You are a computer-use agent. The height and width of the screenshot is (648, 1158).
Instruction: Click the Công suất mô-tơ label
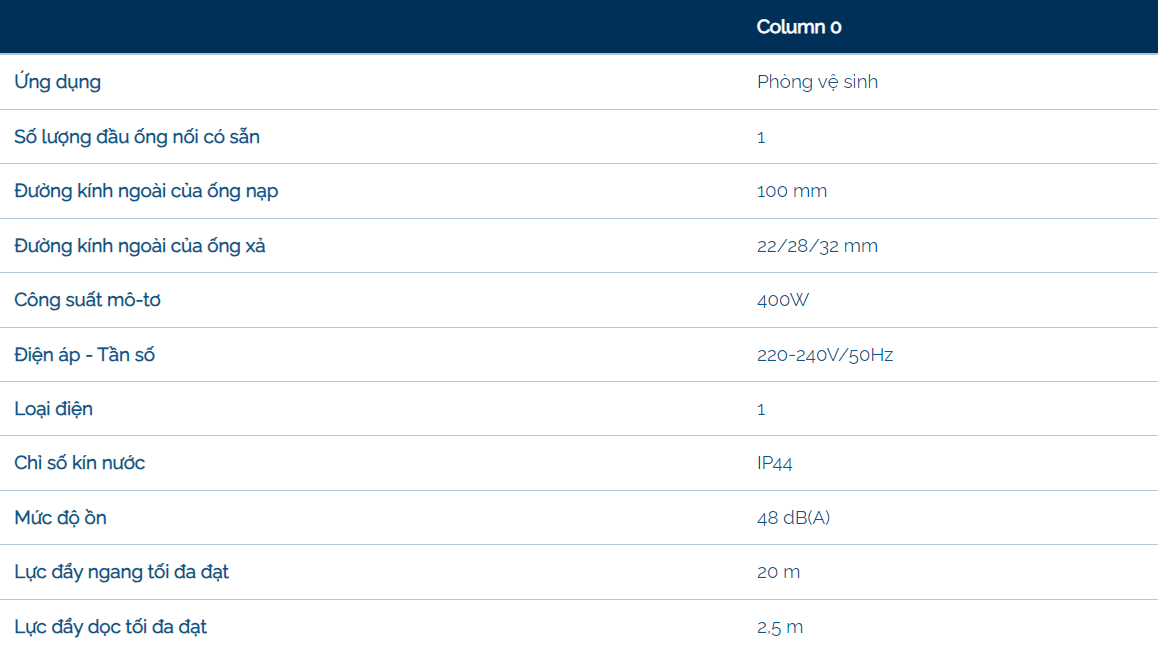(x=87, y=300)
